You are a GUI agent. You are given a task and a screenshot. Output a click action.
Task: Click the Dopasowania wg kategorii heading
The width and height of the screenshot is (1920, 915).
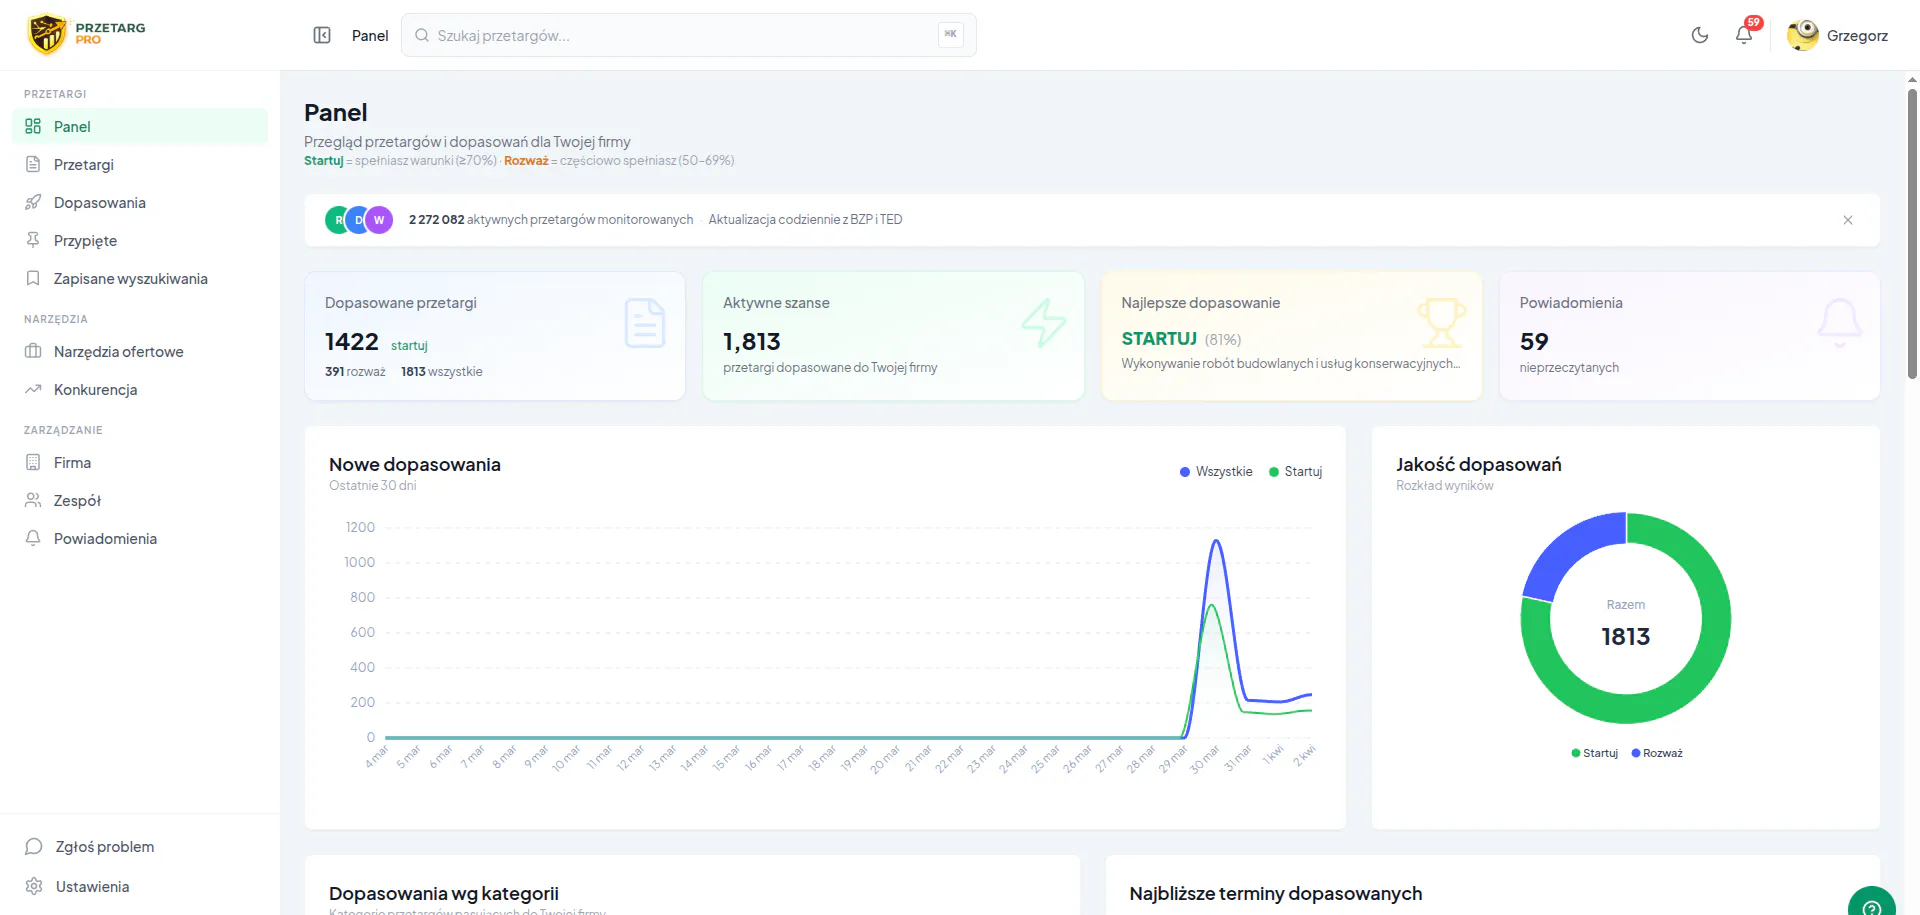coord(444,893)
